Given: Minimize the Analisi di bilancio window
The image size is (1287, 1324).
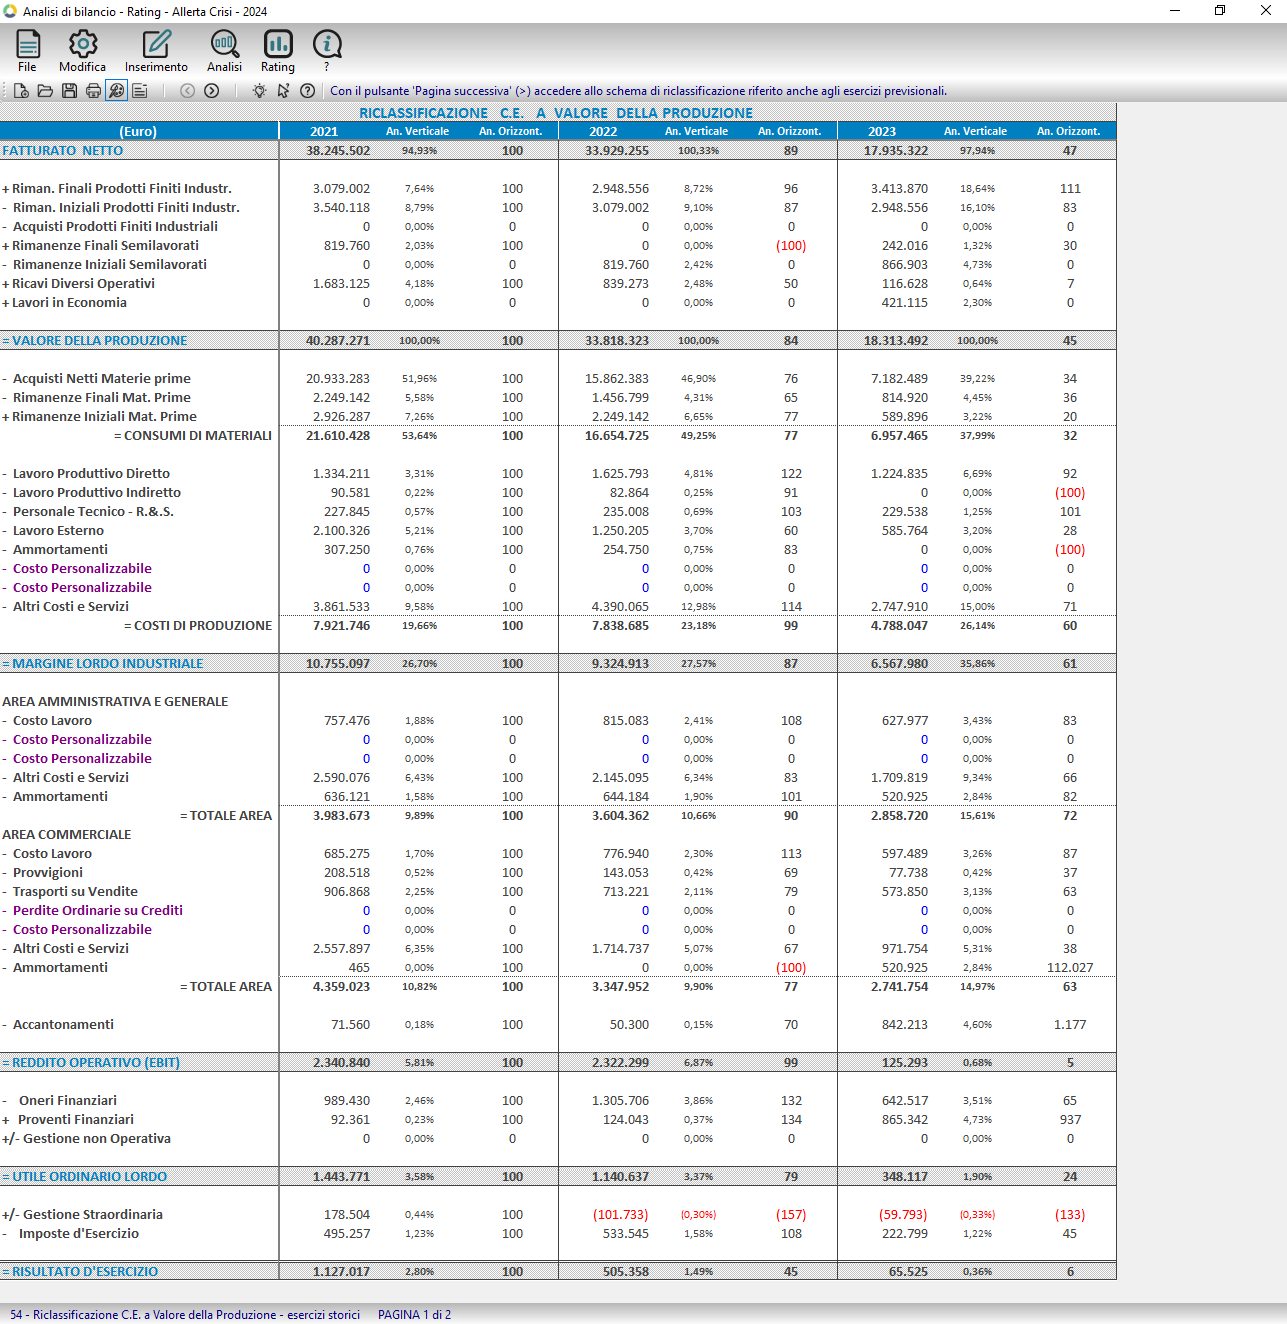Looking at the screenshot, I should point(1175,10).
